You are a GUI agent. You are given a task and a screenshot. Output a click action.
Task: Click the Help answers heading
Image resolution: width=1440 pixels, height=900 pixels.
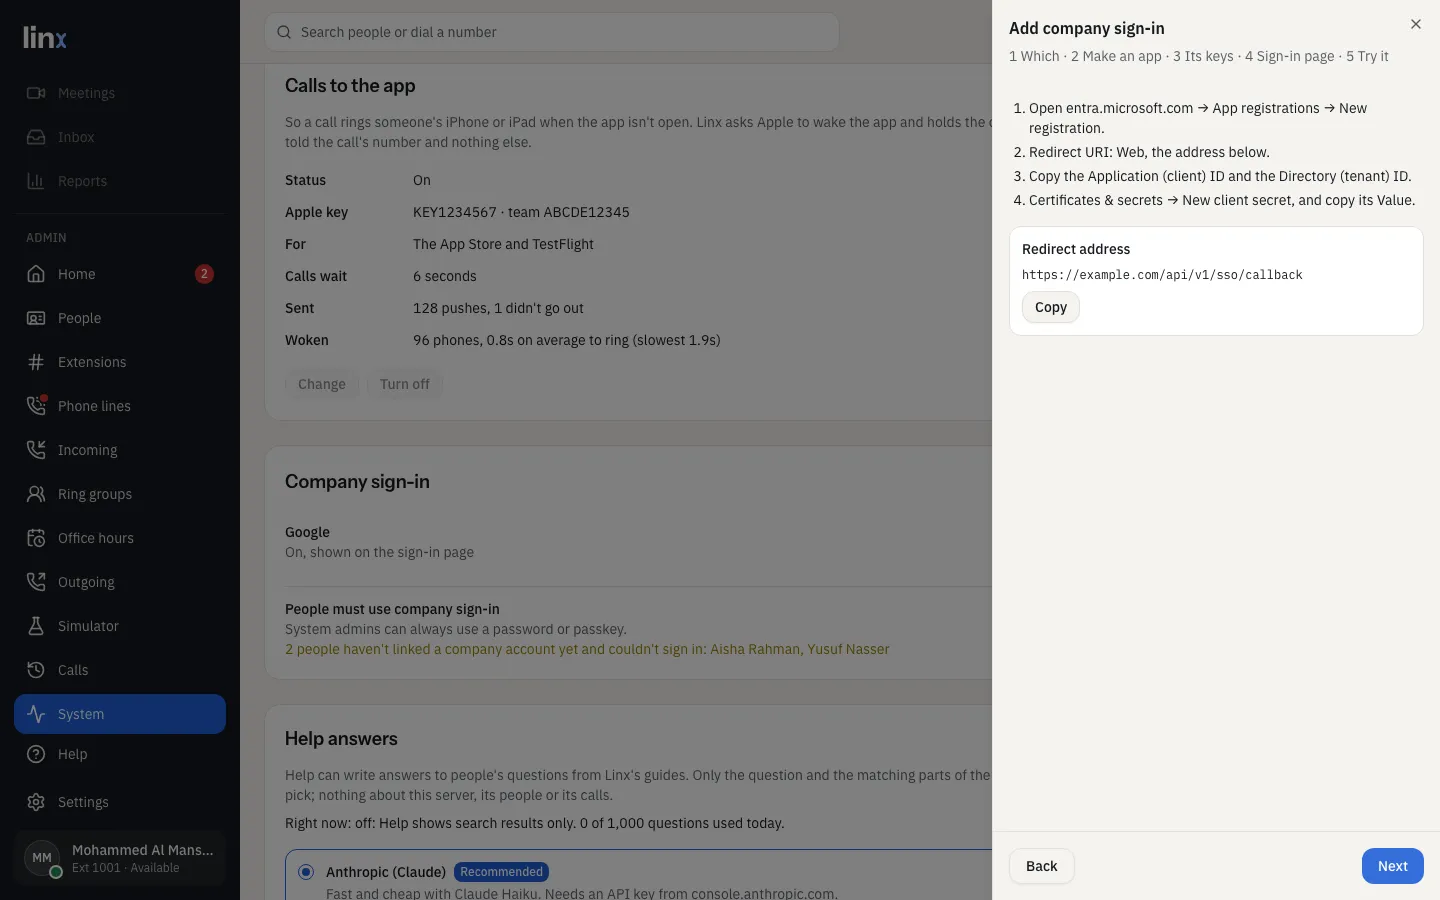(341, 738)
